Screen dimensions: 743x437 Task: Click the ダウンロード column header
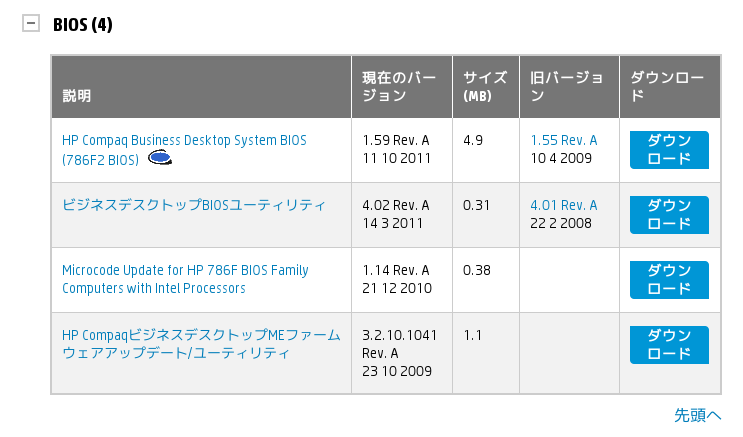click(669, 87)
